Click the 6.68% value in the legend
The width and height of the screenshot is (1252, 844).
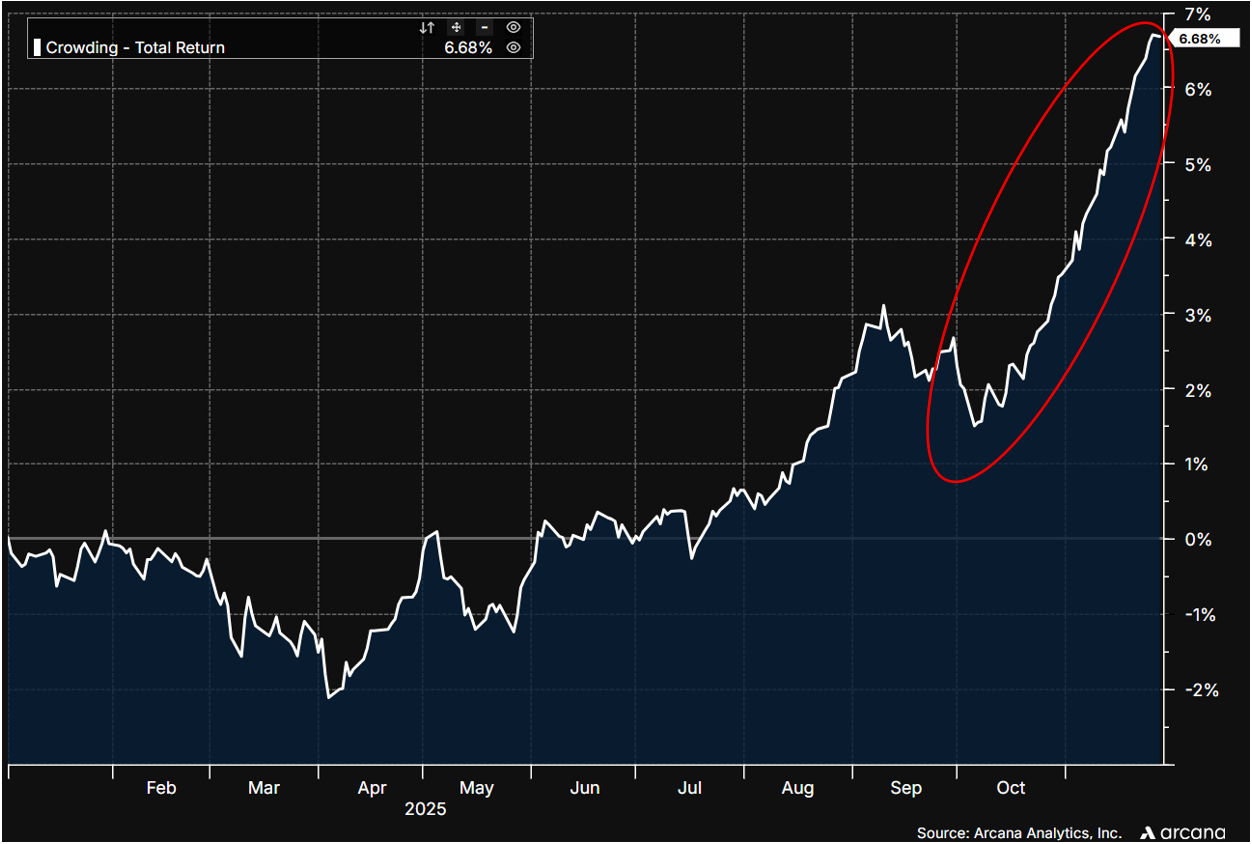coord(468,48)
